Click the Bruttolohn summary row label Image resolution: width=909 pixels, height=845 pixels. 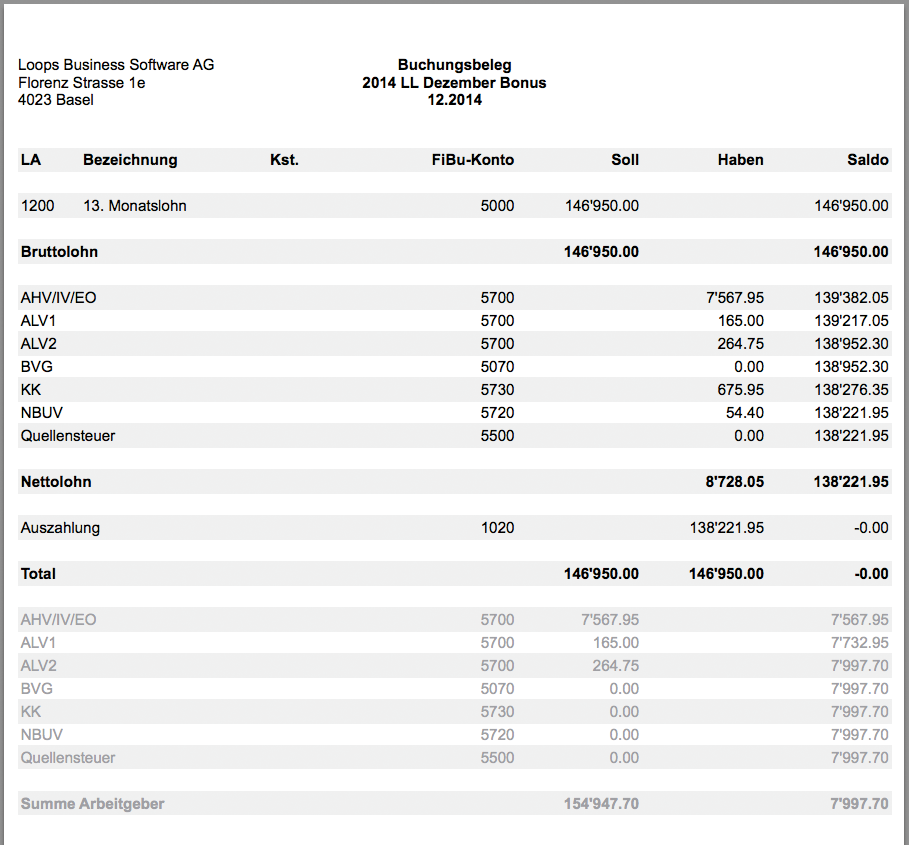[x=59, y=252]
